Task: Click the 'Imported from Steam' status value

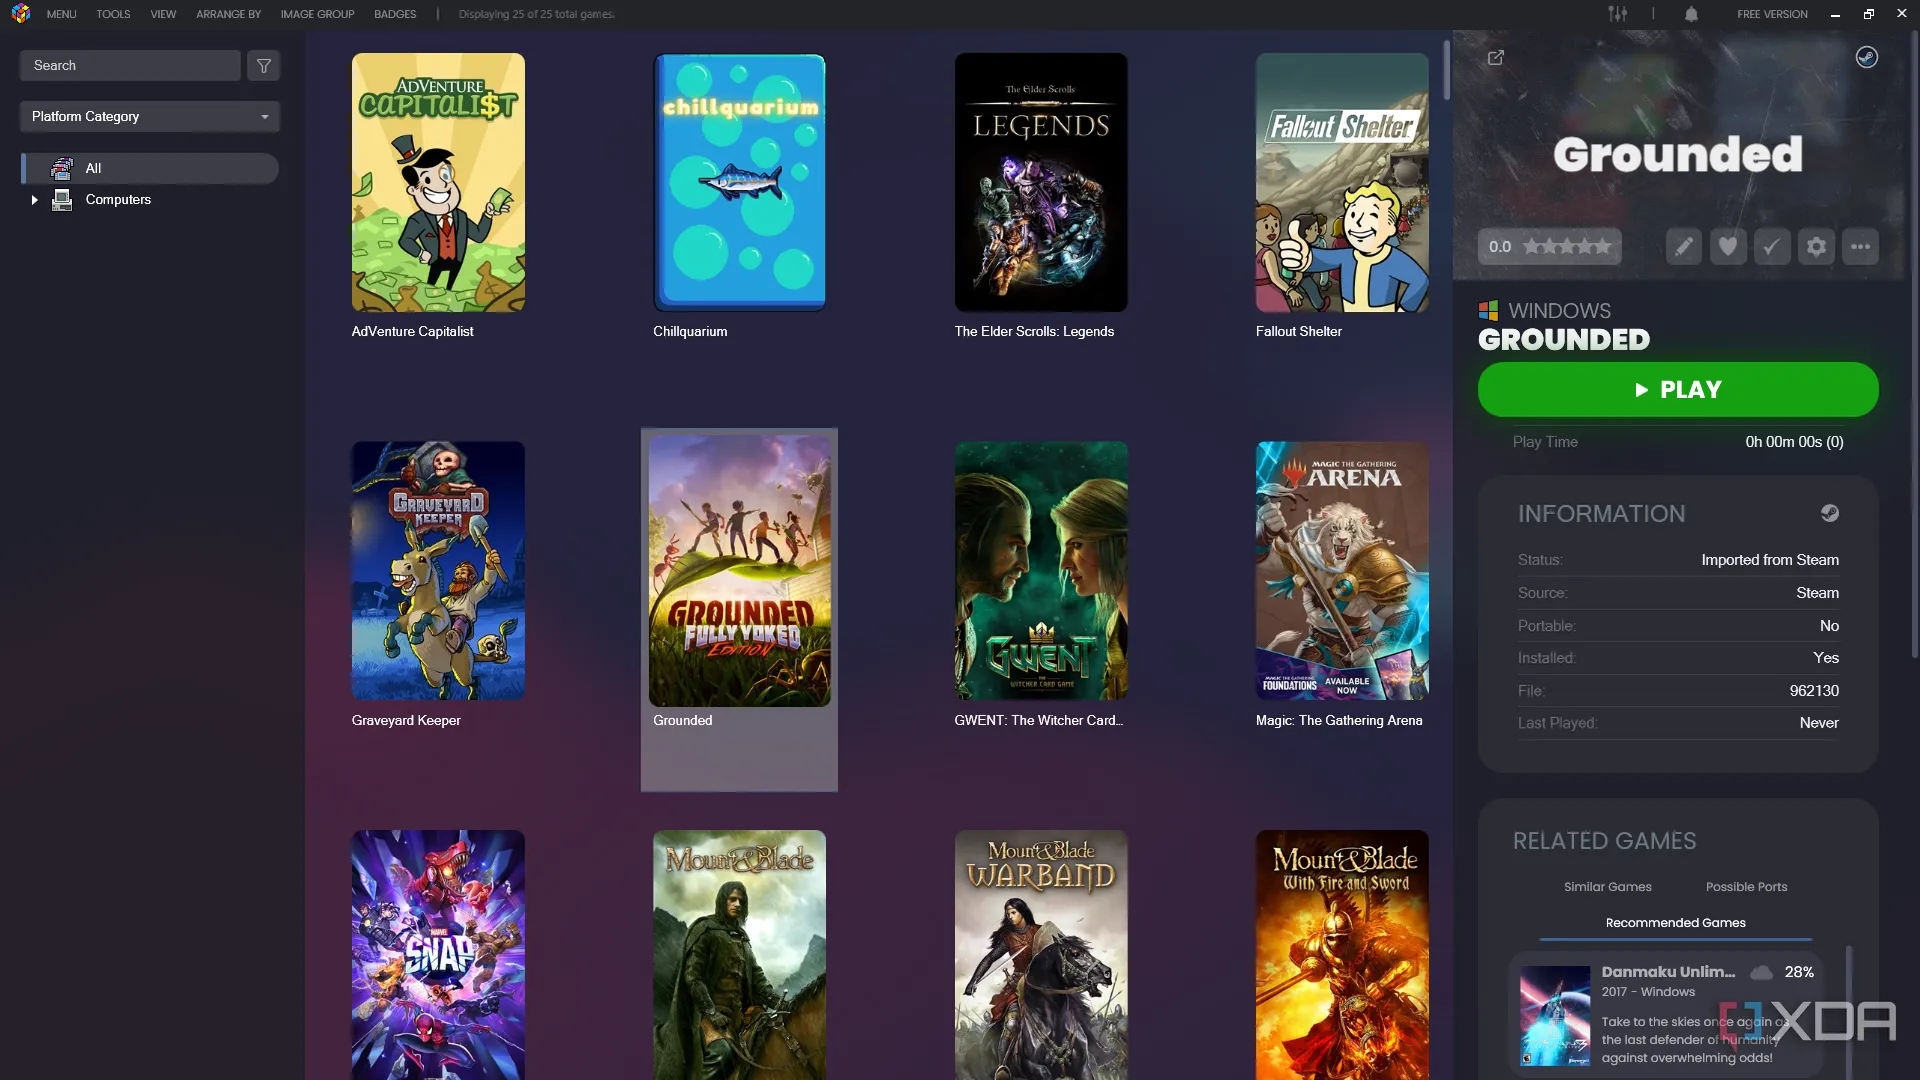Action: [x=1770, y=560]
